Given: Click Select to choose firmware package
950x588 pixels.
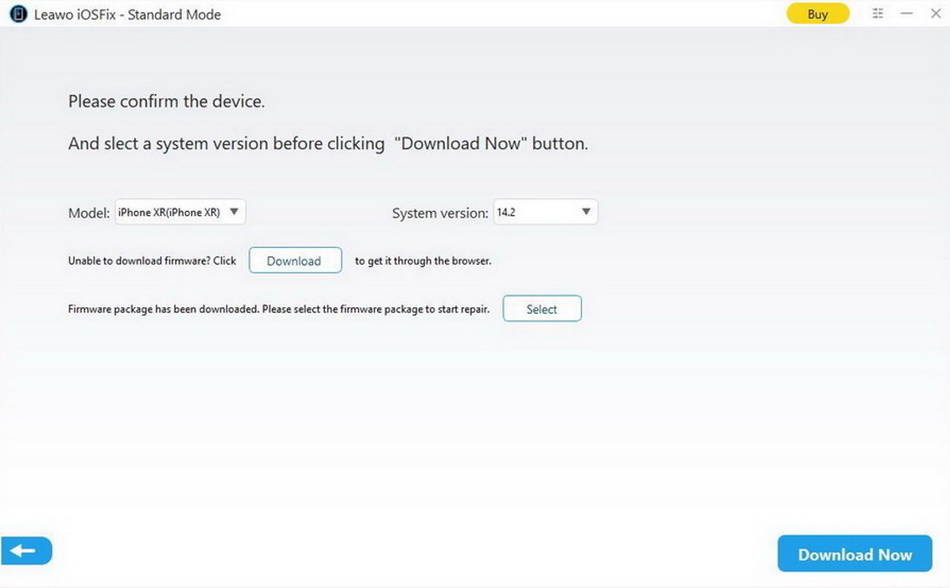Looking at the screenshot, I should pyautogui.click(x=542, y=309).
